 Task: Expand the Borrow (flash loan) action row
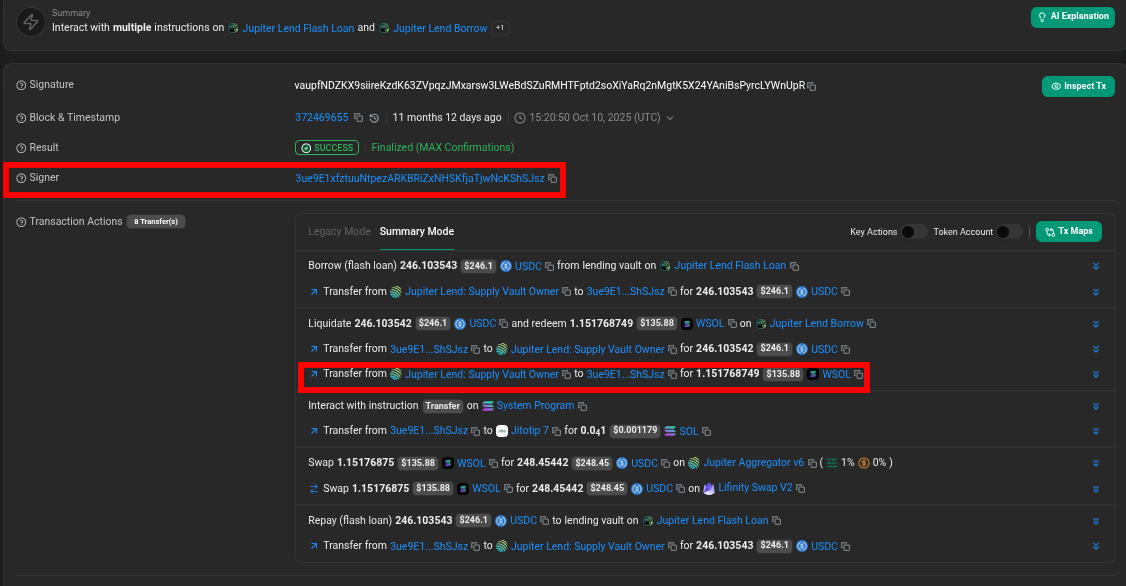[x=1096, y=266]
